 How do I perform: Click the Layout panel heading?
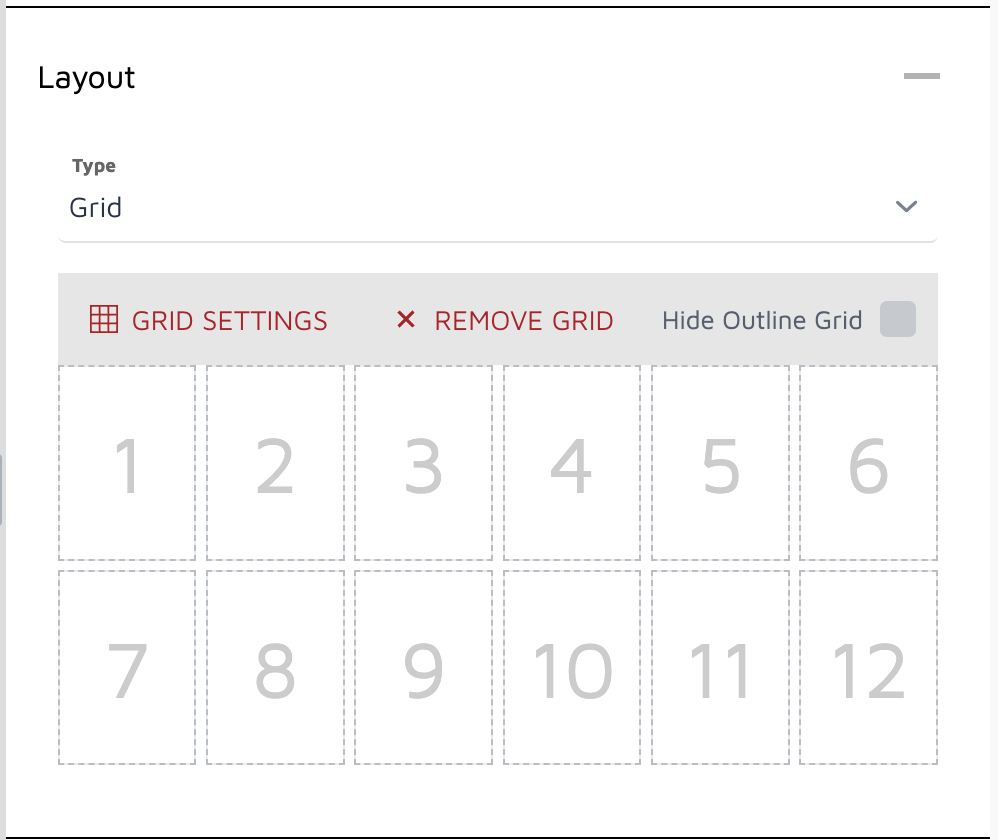[86, 78]
